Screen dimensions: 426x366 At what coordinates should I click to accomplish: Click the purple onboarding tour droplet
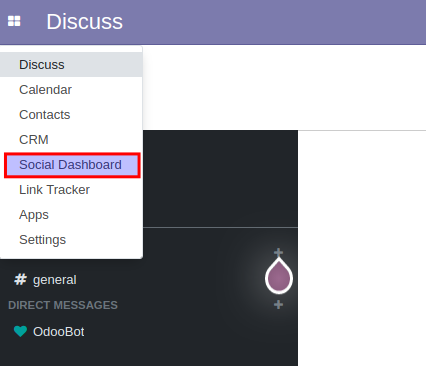[x=279, y=276]
